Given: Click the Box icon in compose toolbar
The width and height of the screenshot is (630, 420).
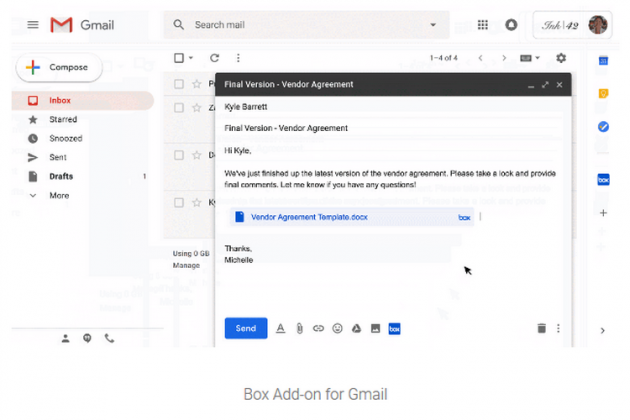Looking at the screenshot, I should pyautogui.click(x=394, y=328).
